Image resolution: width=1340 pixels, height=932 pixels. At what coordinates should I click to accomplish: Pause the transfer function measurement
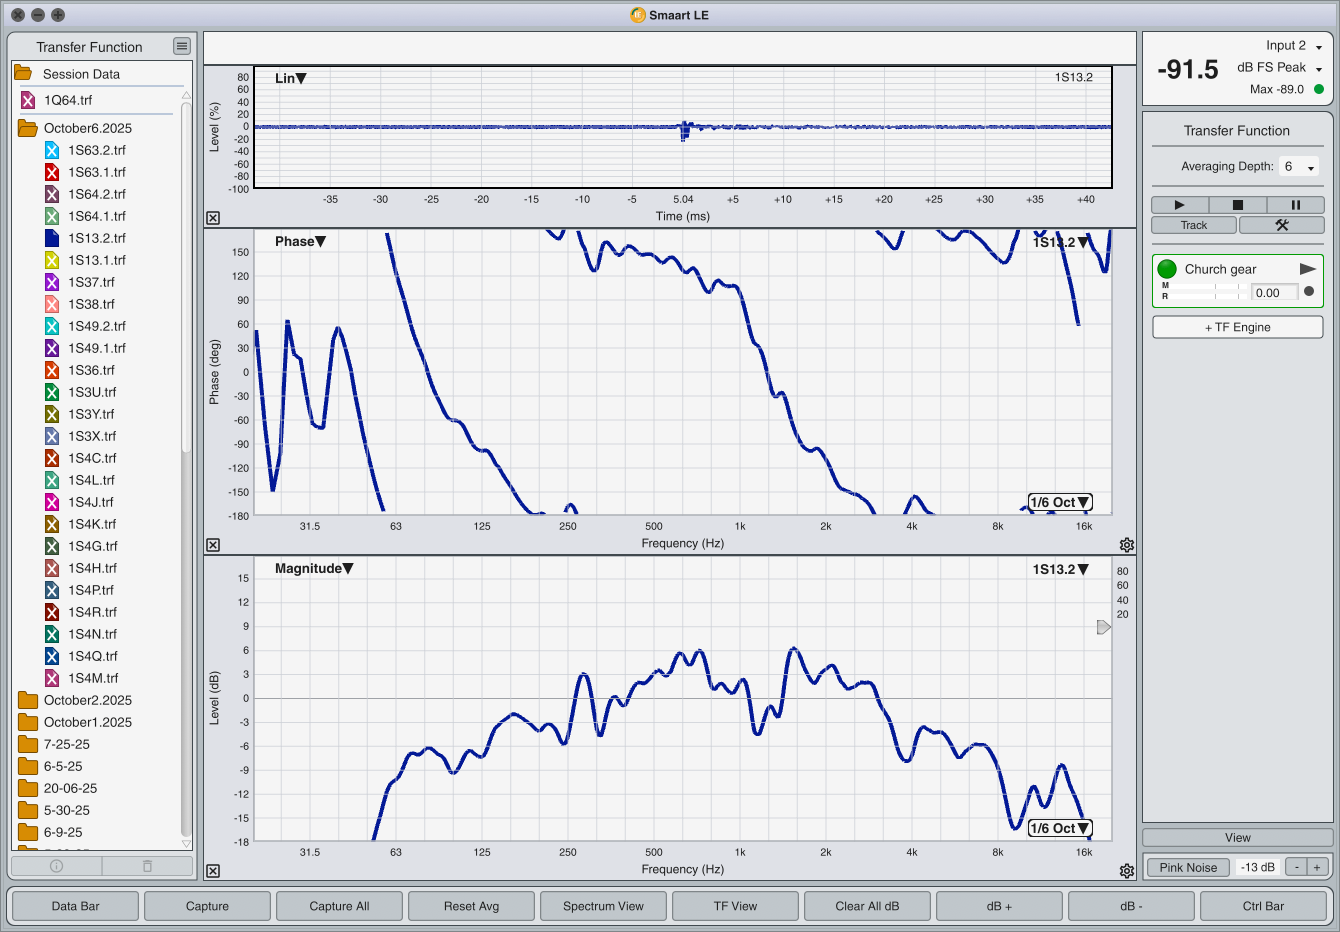tap(1295, 205)
